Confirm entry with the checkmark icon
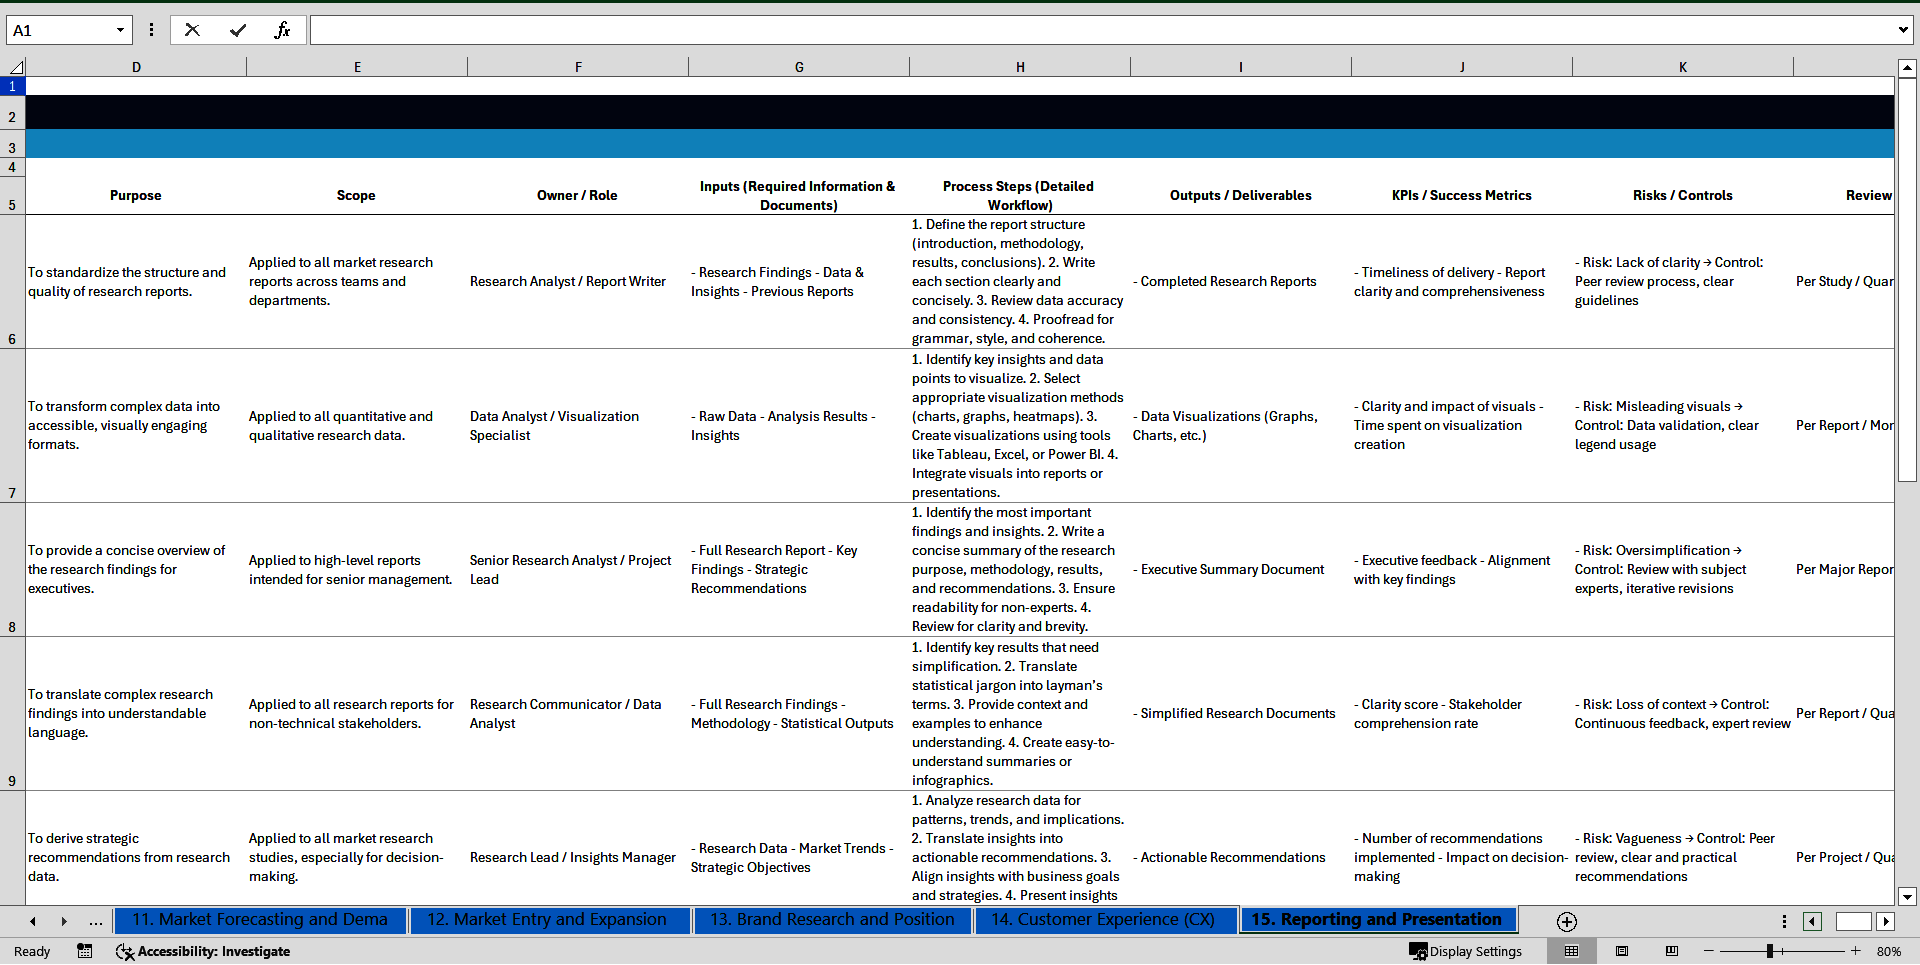This screenshot has width=1920, height=965. [238, 30]
